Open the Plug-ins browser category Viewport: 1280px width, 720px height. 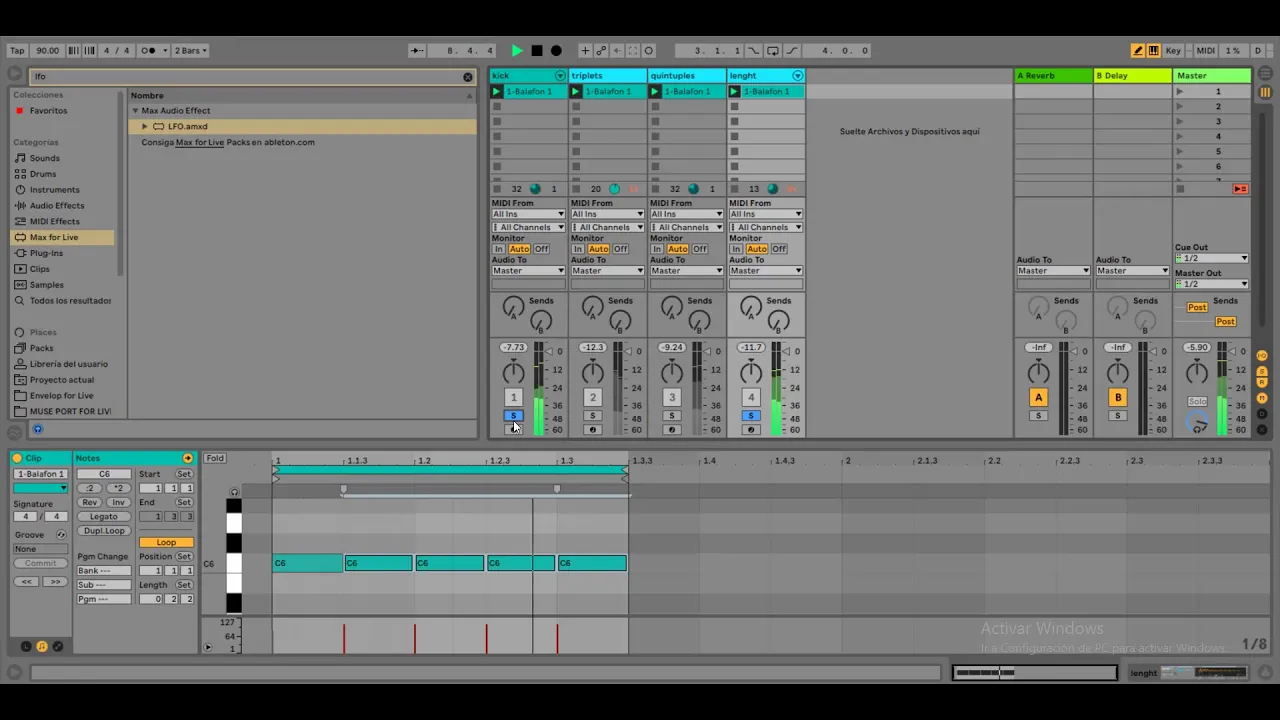[46, 254]
